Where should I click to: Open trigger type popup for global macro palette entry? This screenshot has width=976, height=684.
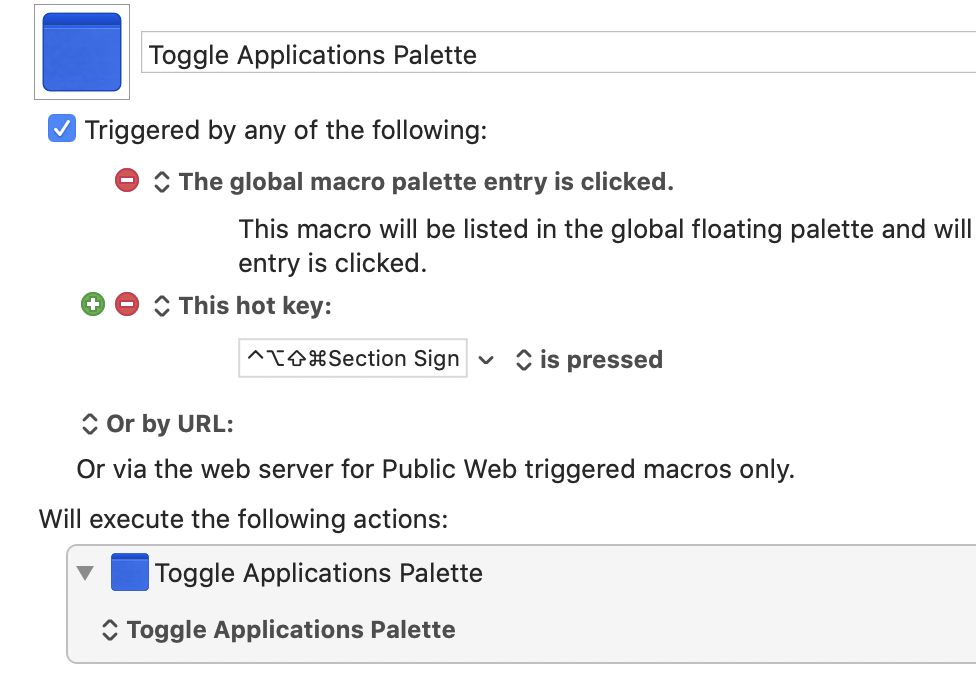click(x=162, y=182)
